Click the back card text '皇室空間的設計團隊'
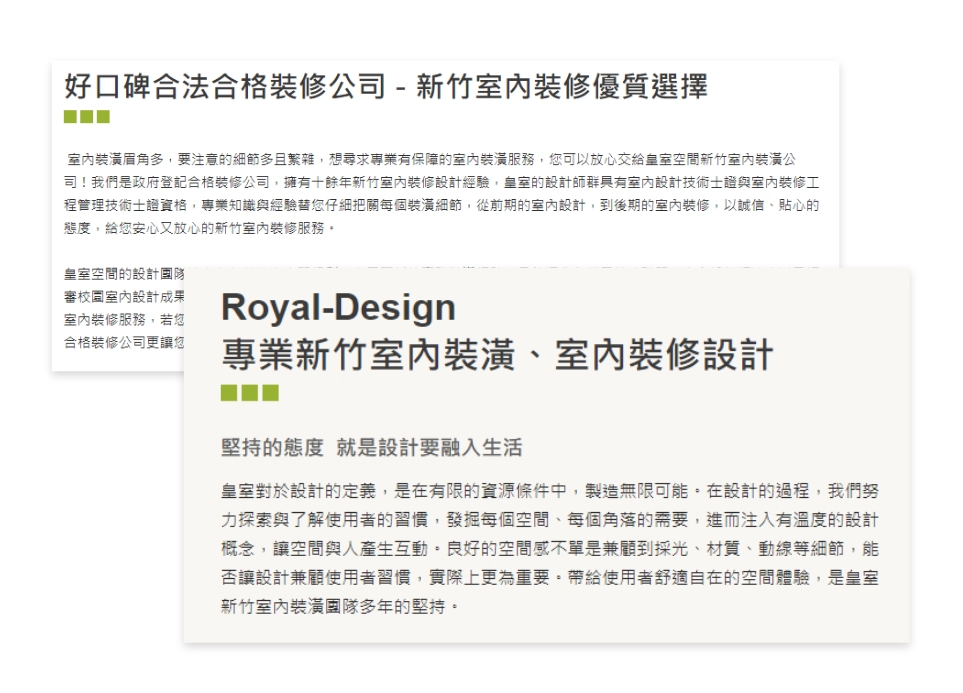Viewport: 963px width, 693px height. pos(125,274)
